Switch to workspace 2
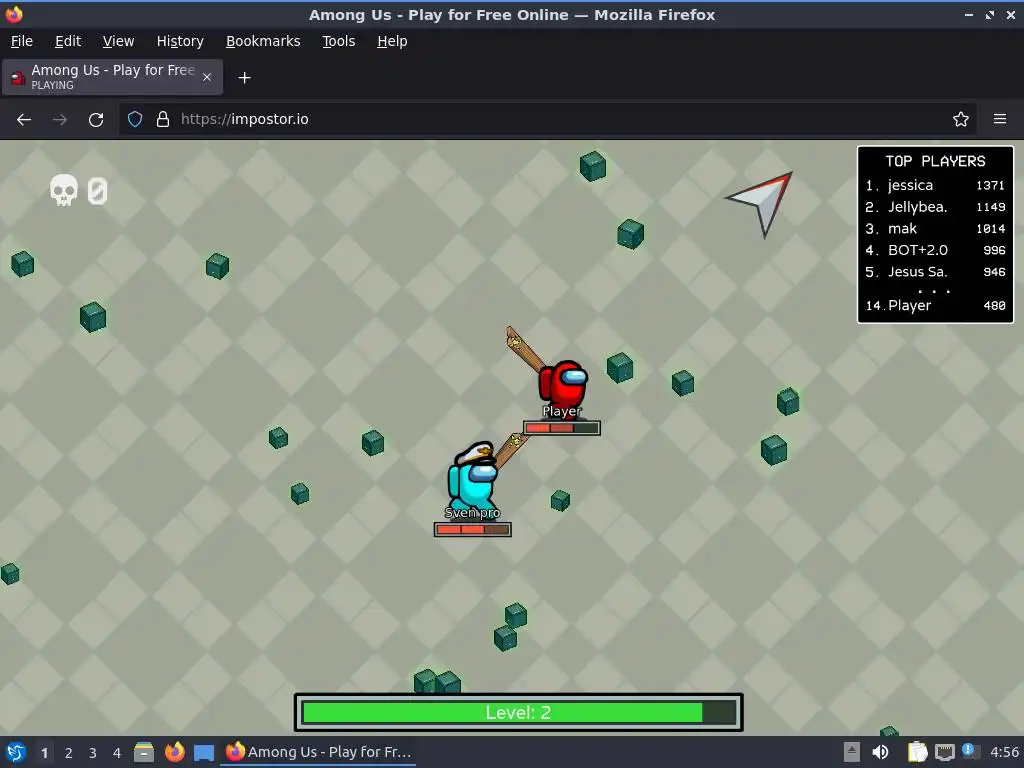This screenshot has width=1024, height=768. click(69, 753)
